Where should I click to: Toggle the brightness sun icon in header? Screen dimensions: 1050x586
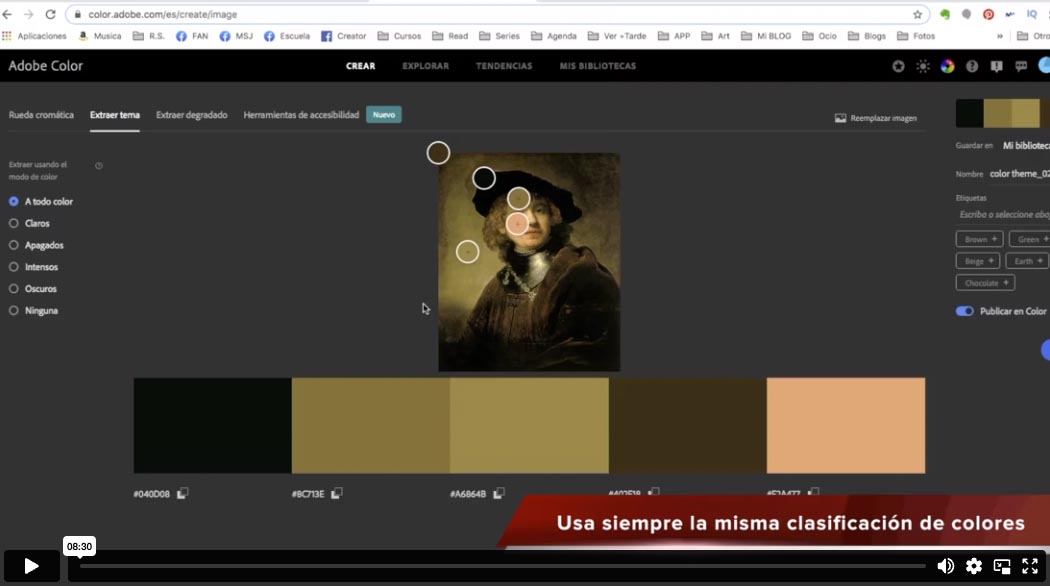(x=923, y=66)
